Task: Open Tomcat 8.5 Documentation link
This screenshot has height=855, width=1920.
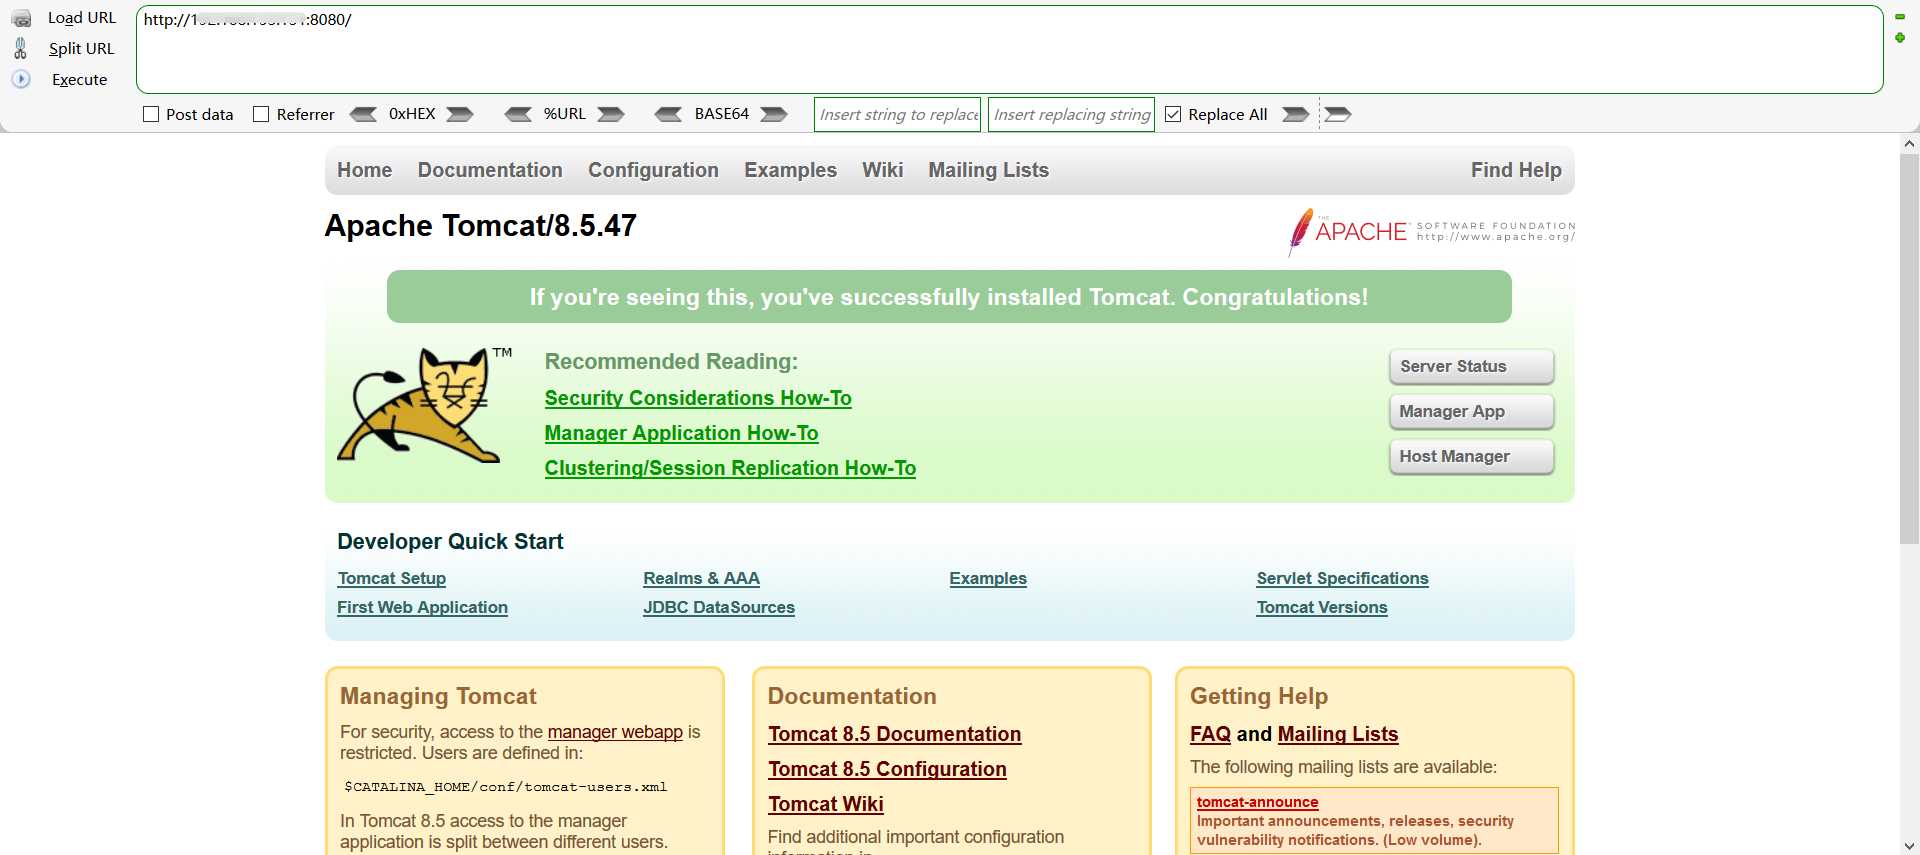Action: point(894,734)
